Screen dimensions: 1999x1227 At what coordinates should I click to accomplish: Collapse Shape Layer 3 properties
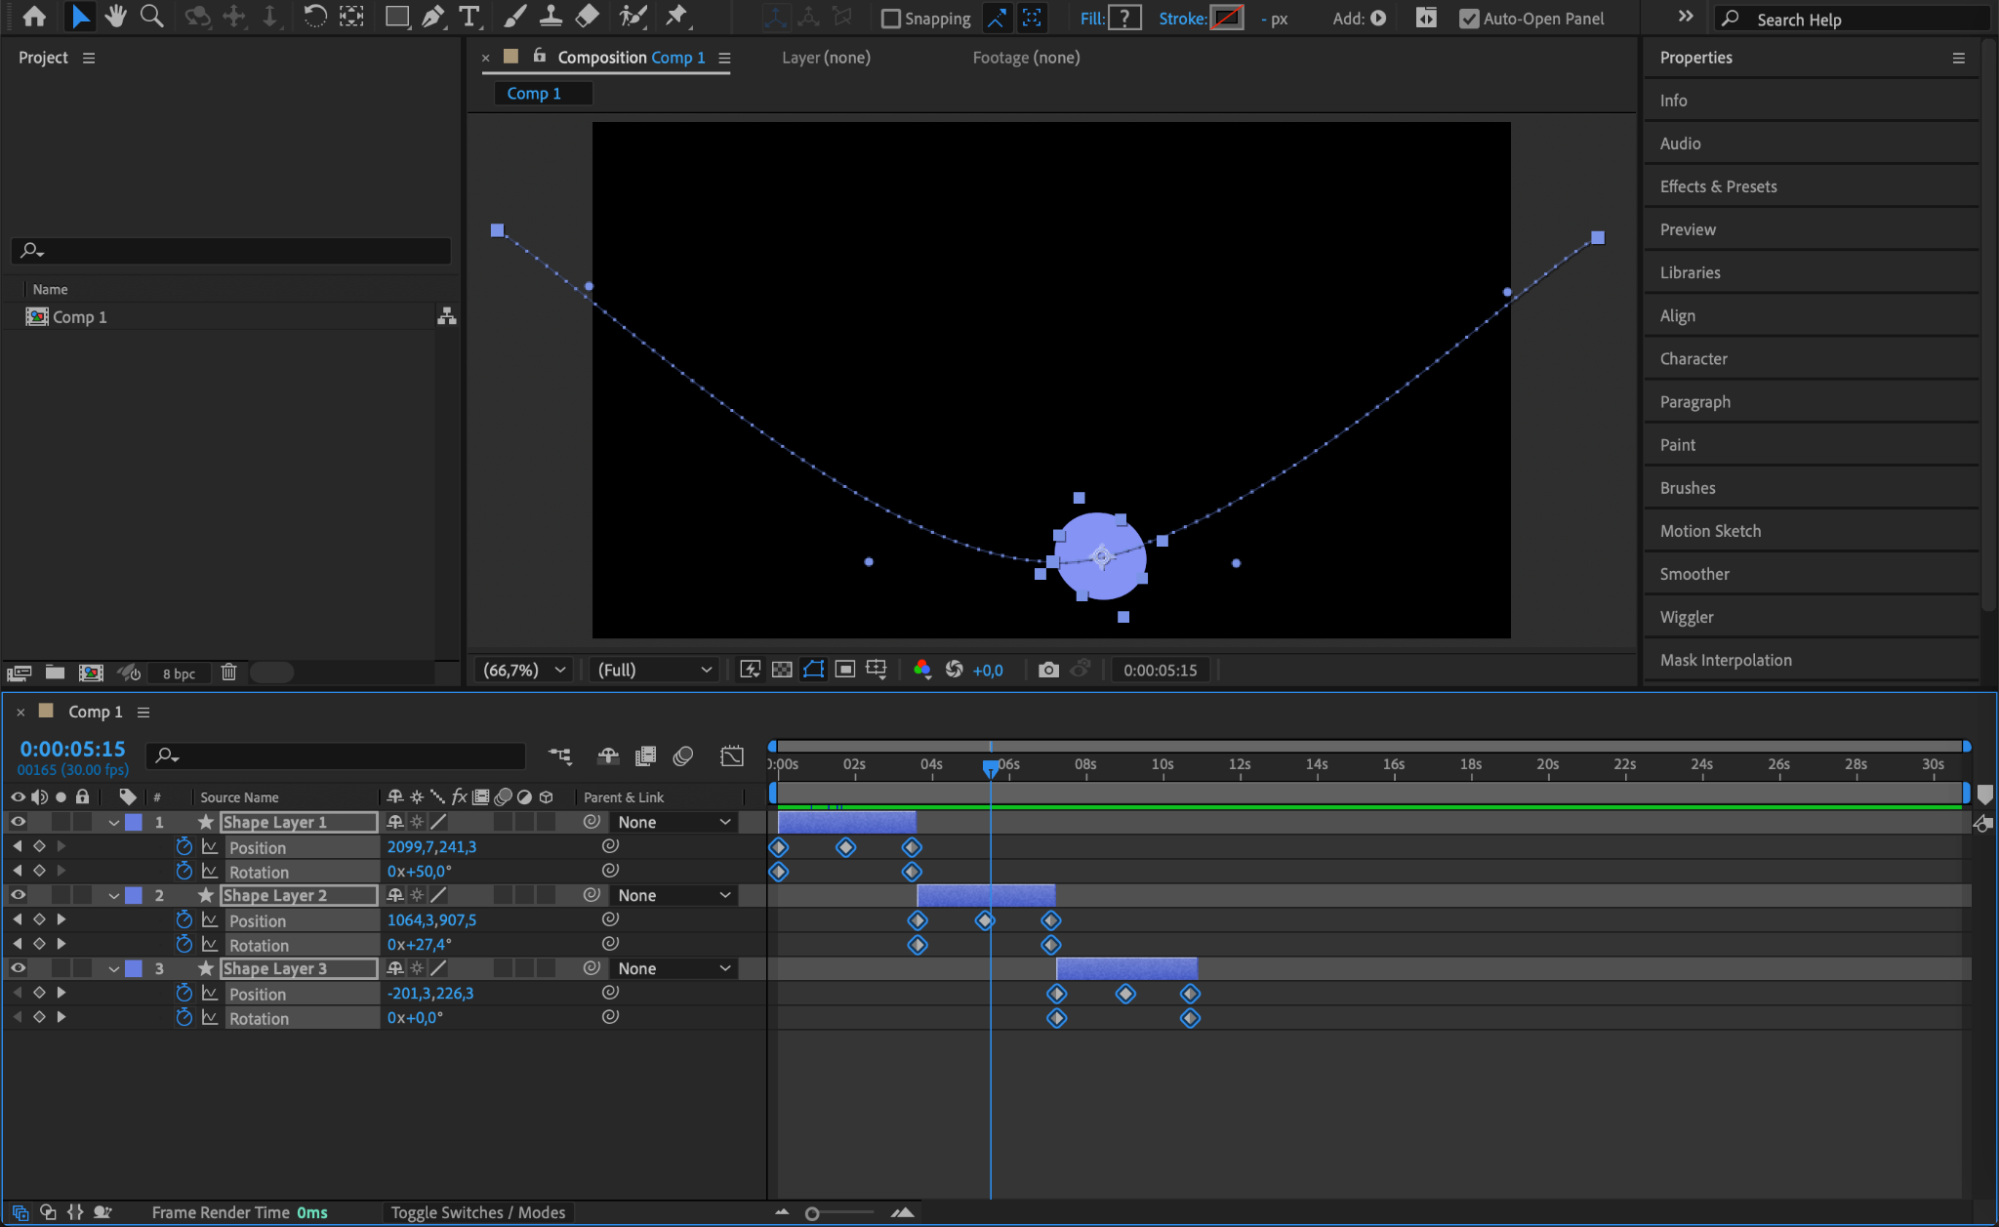[114, 968]
